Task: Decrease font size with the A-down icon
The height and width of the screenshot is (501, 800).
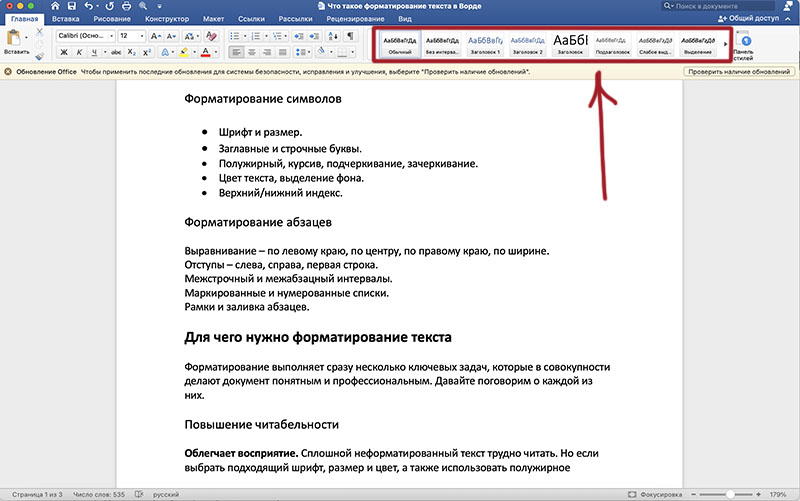Action: tap(171, 36)
